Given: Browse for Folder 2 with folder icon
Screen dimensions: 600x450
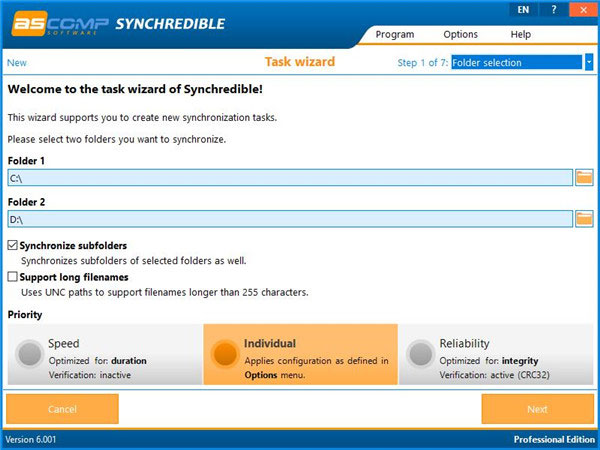Looking at the screenshot, I should [584, 219].
